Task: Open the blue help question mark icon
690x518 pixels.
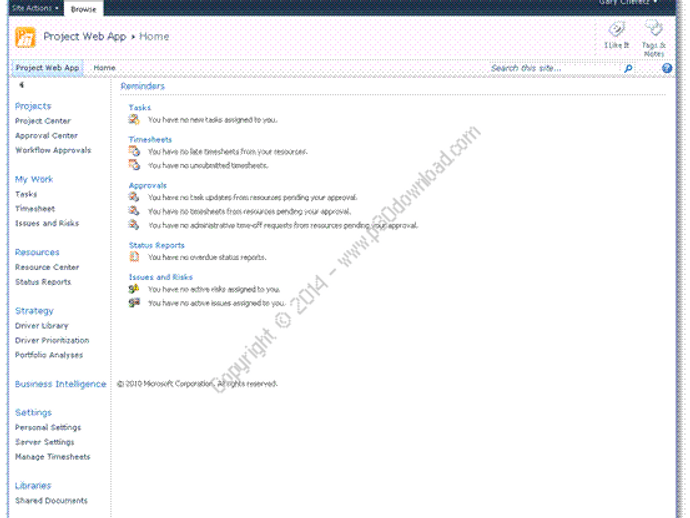Action: coord(667,68)
